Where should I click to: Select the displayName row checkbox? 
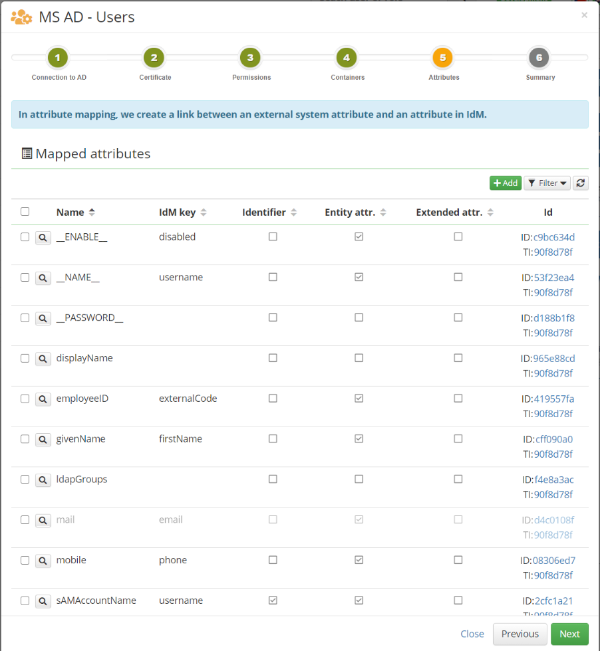[x=25, y=358]
